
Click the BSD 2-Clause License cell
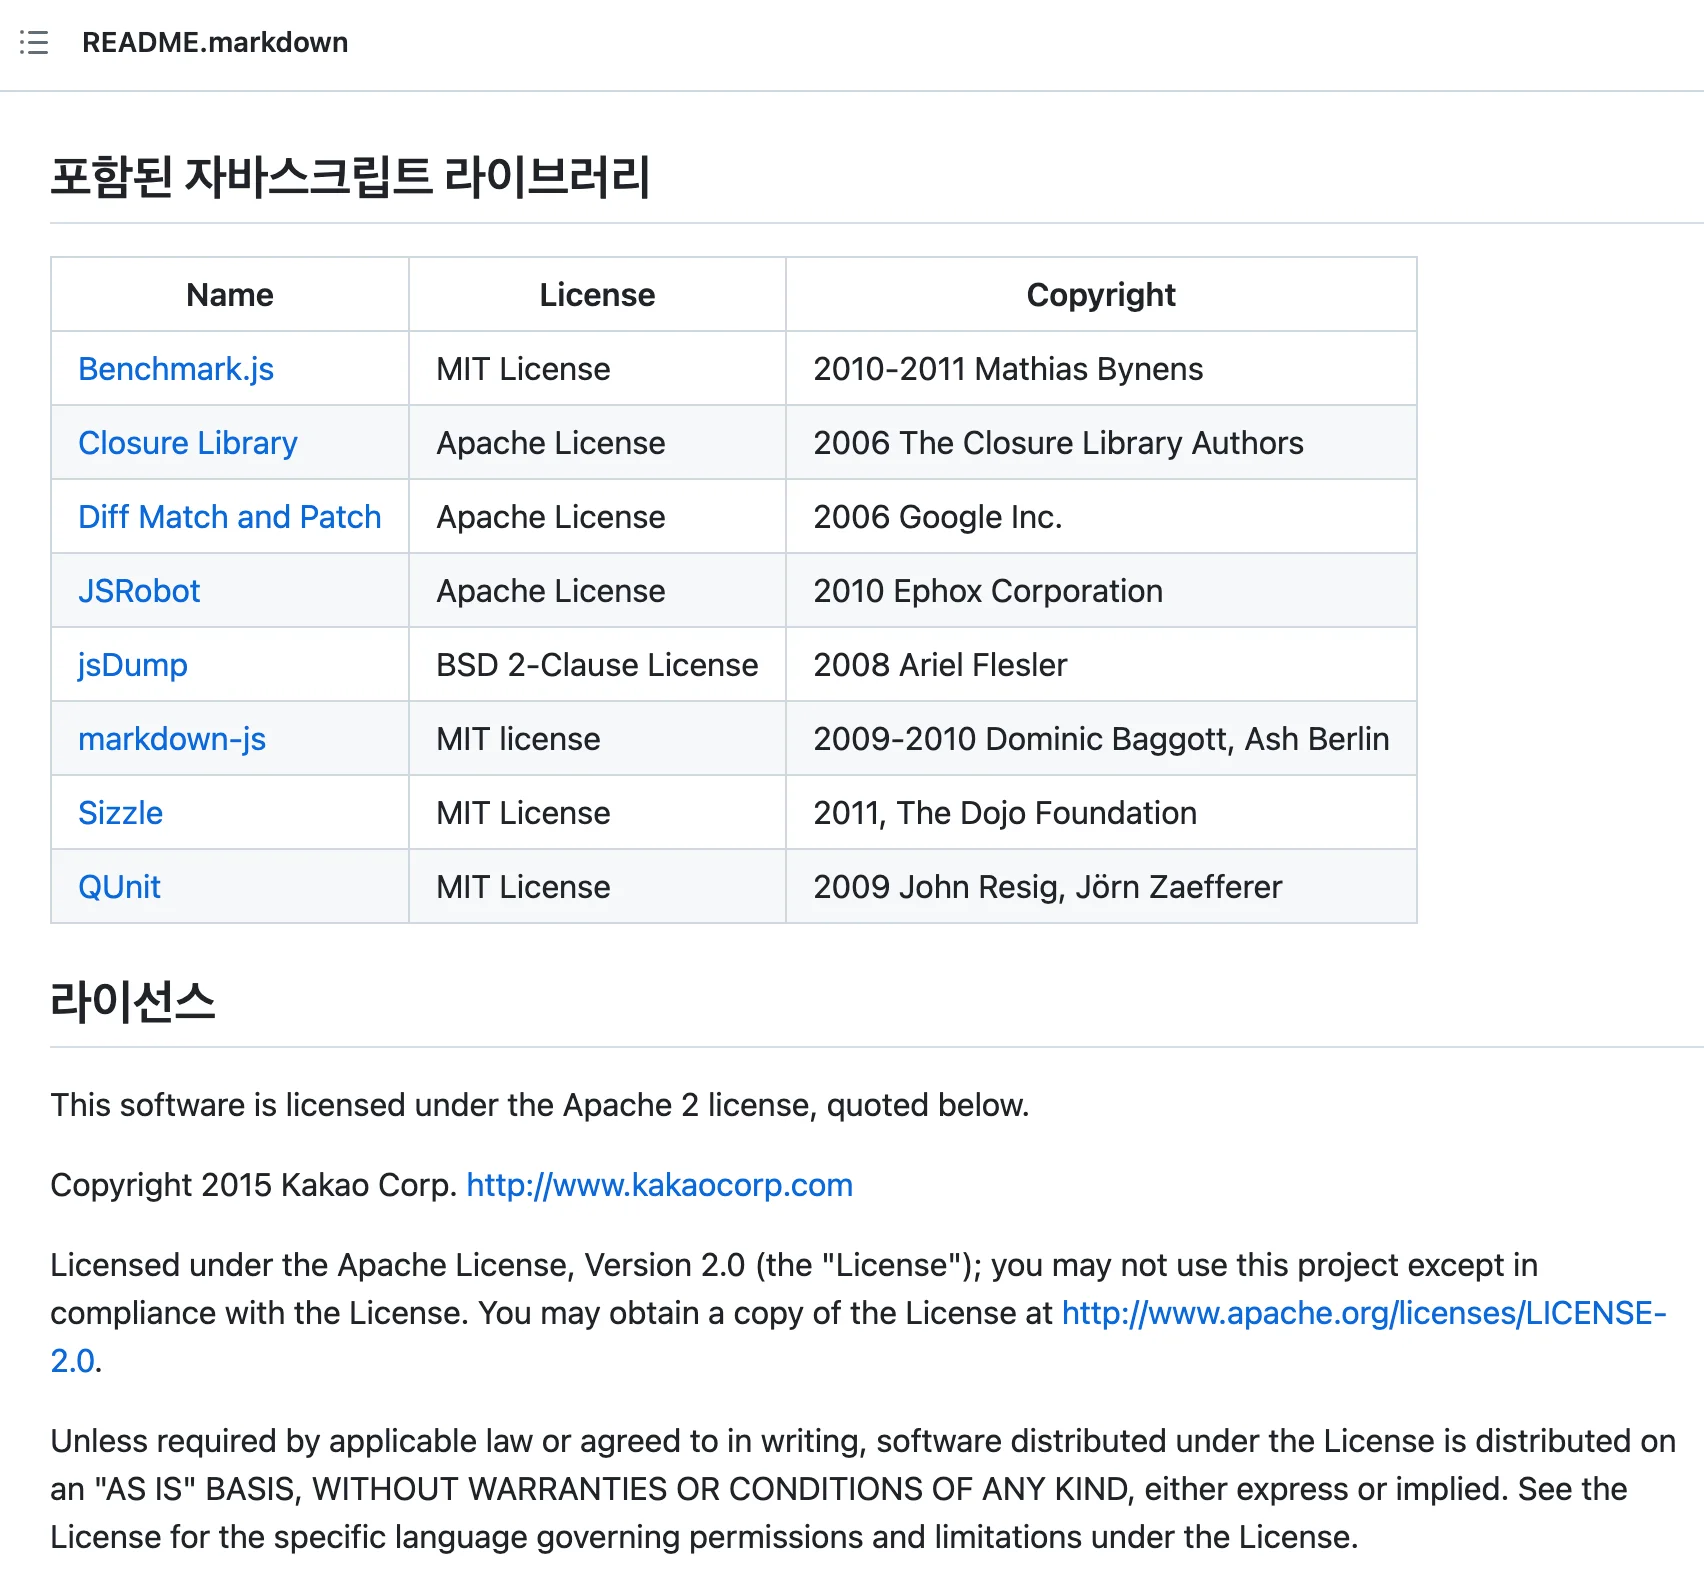pos(597,665)
